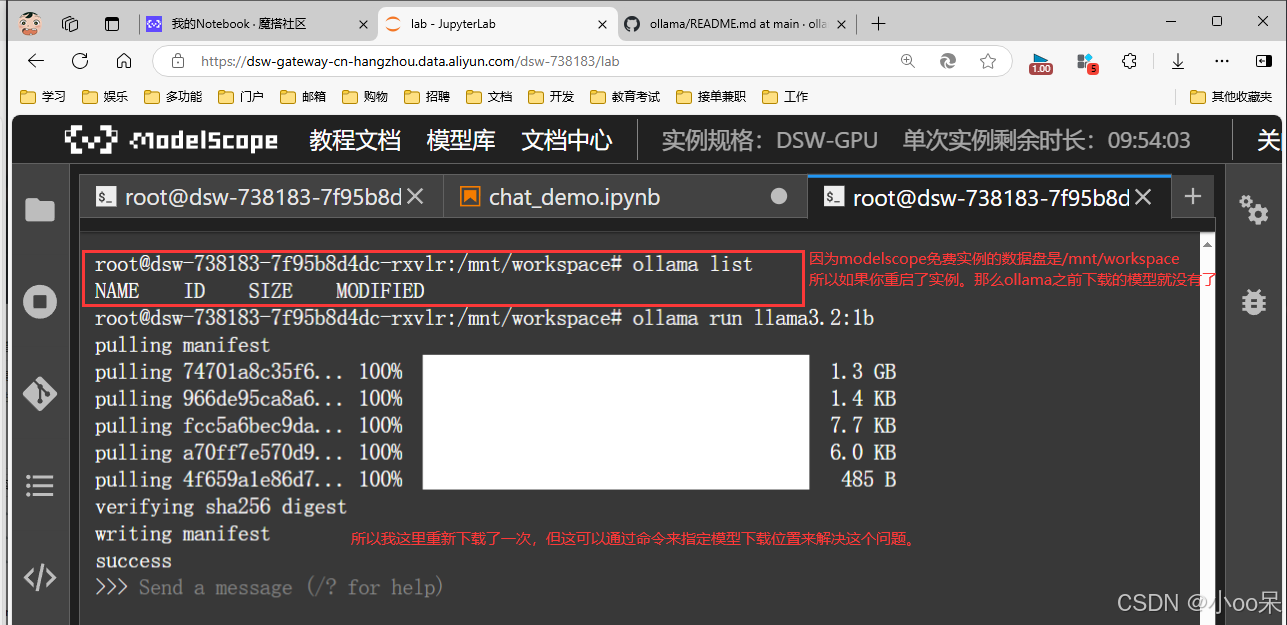Open the 招聘 bookmarks folder
The height and width of the screenshot is (625, 1287).
(427, 97)
